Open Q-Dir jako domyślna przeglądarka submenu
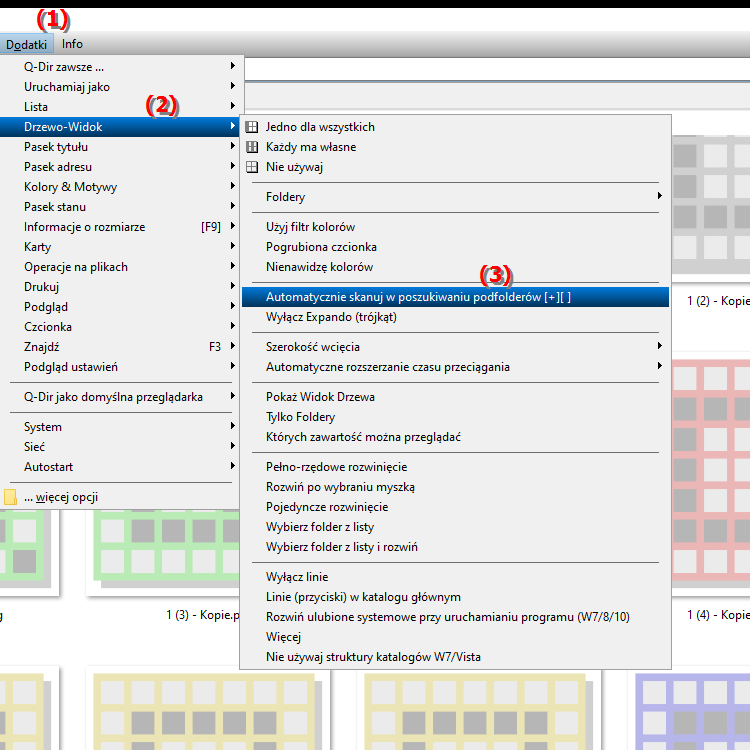Viewport: 750px width, 750px height. tap(120, 397)
